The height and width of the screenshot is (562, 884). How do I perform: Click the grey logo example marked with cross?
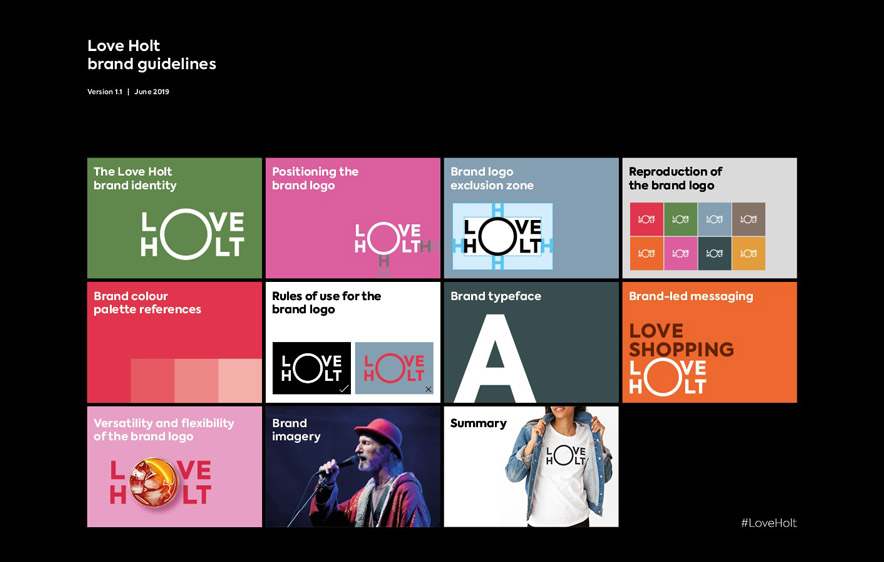point(394,368)
